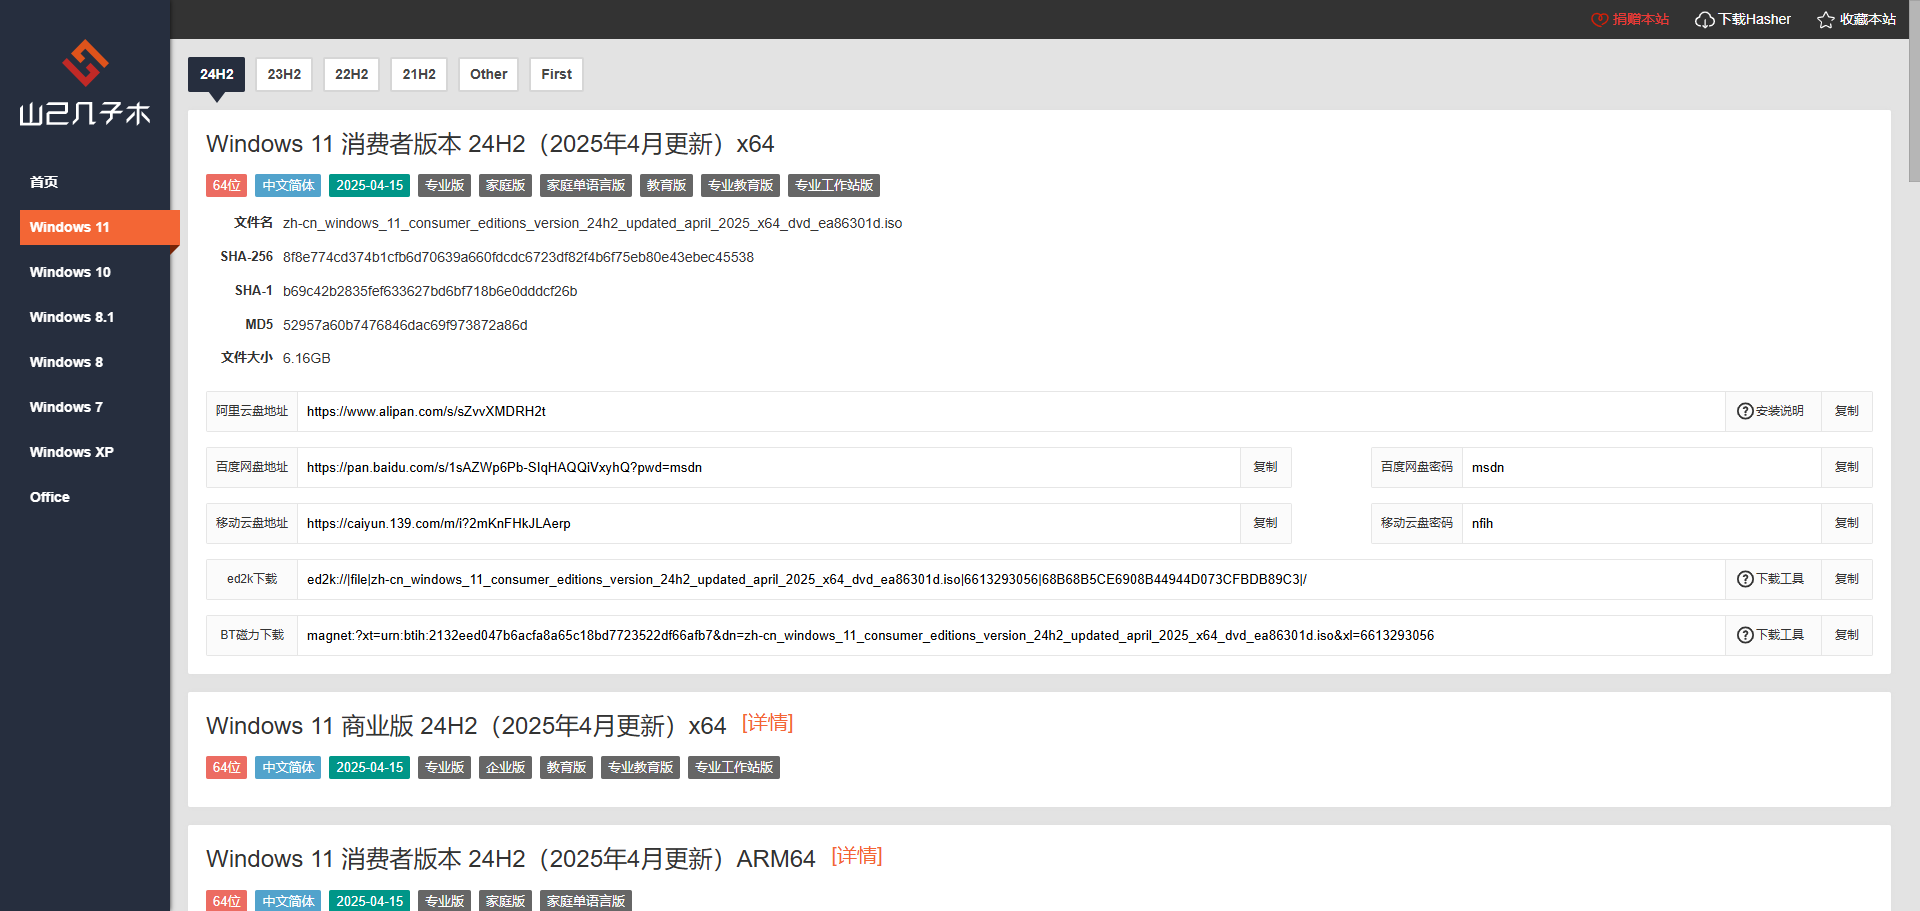Switch to the 22H2 tab
Screen dimensions: 1920x911
click(x=351, y=74)
